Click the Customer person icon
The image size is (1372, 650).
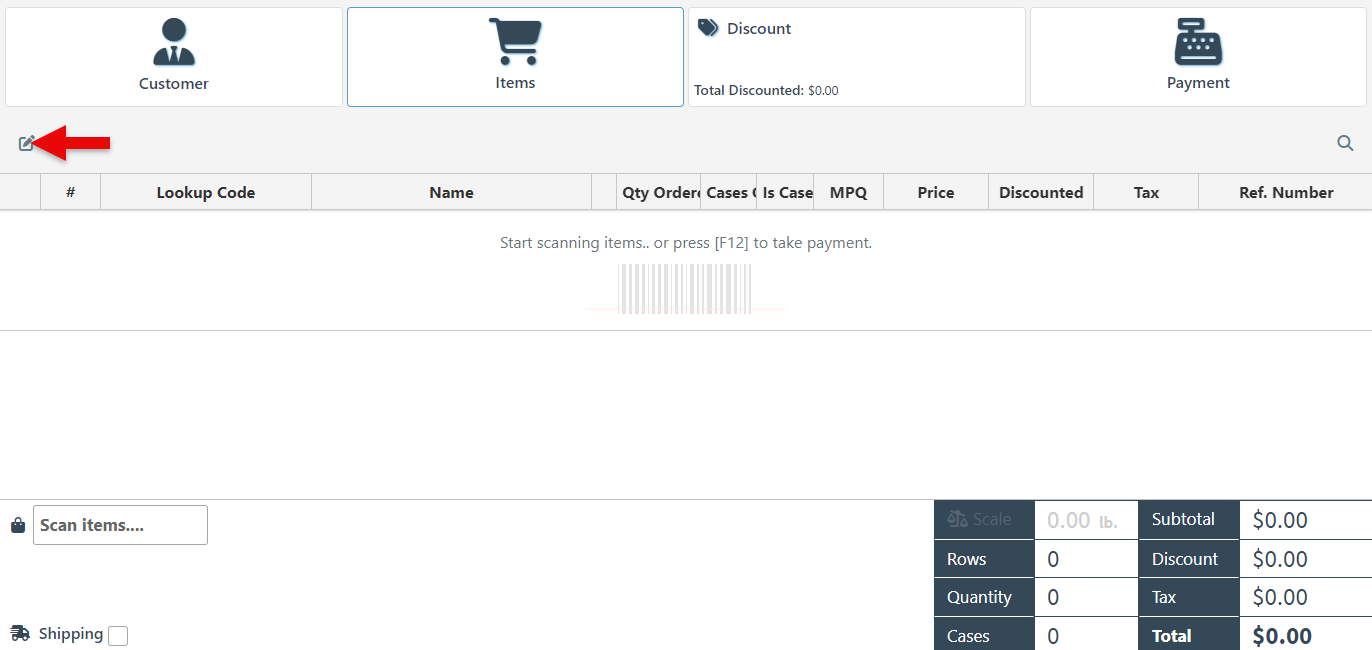pyautogui.click(x=173, y=42)
